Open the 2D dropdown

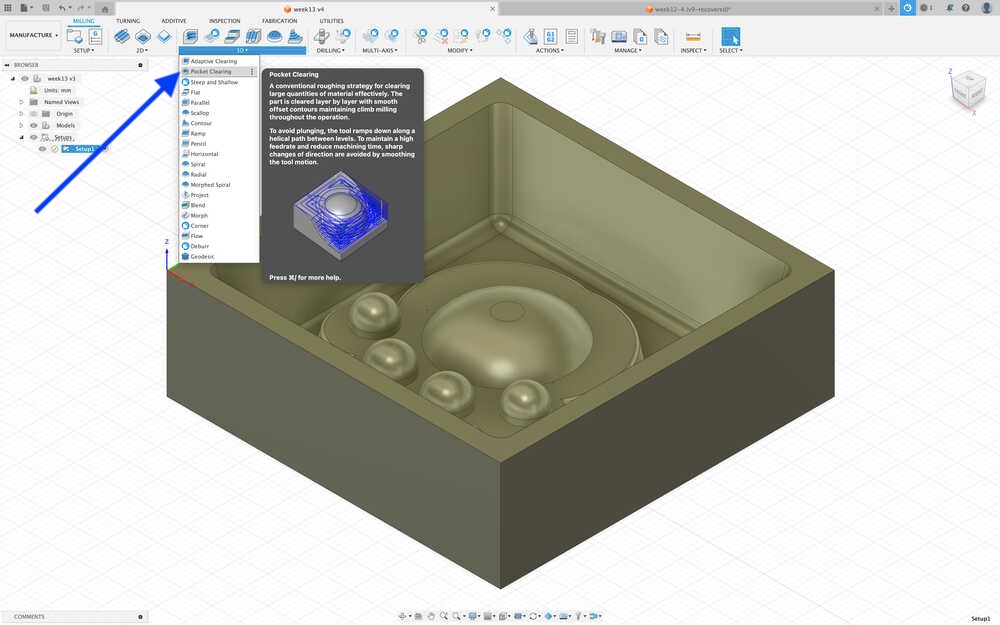pyautogui.click(x=142, y=50)
